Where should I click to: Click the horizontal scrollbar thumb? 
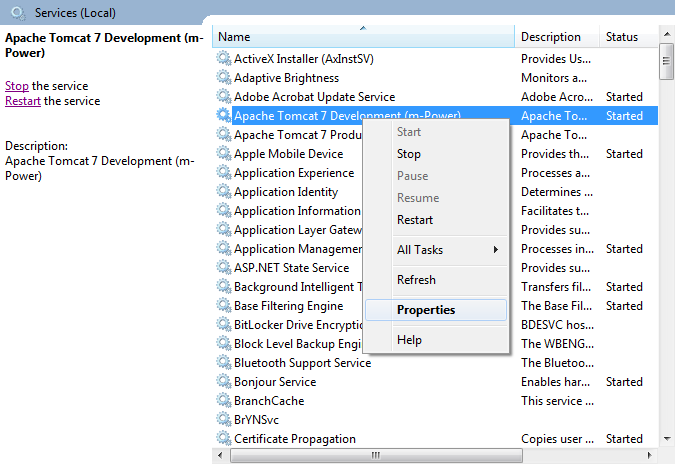[x=376, y=455]
